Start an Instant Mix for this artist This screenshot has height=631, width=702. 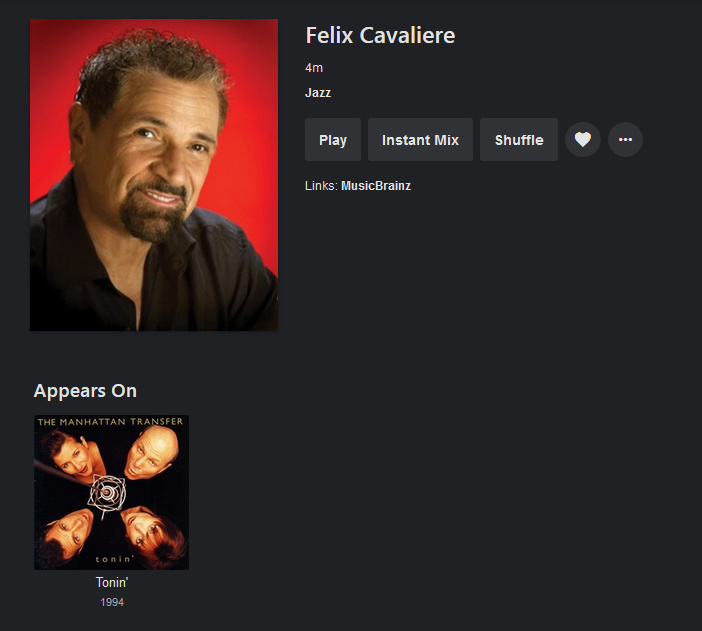(420, 140)
